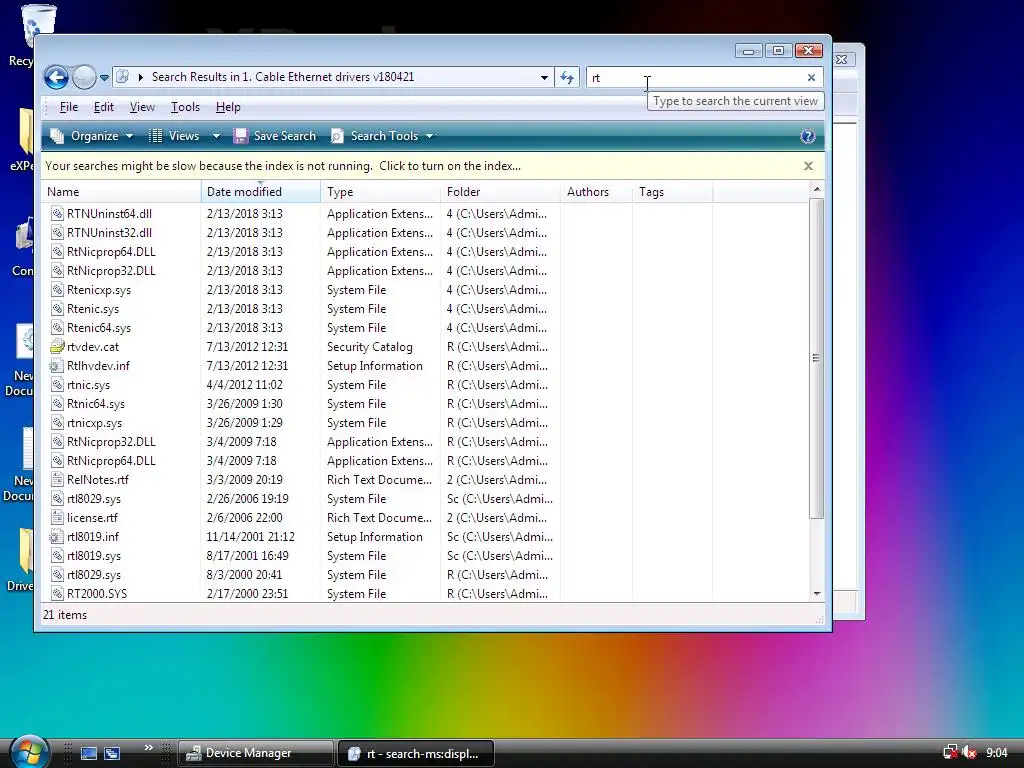Sort by the Folder column header

click(x=500, y=192)
